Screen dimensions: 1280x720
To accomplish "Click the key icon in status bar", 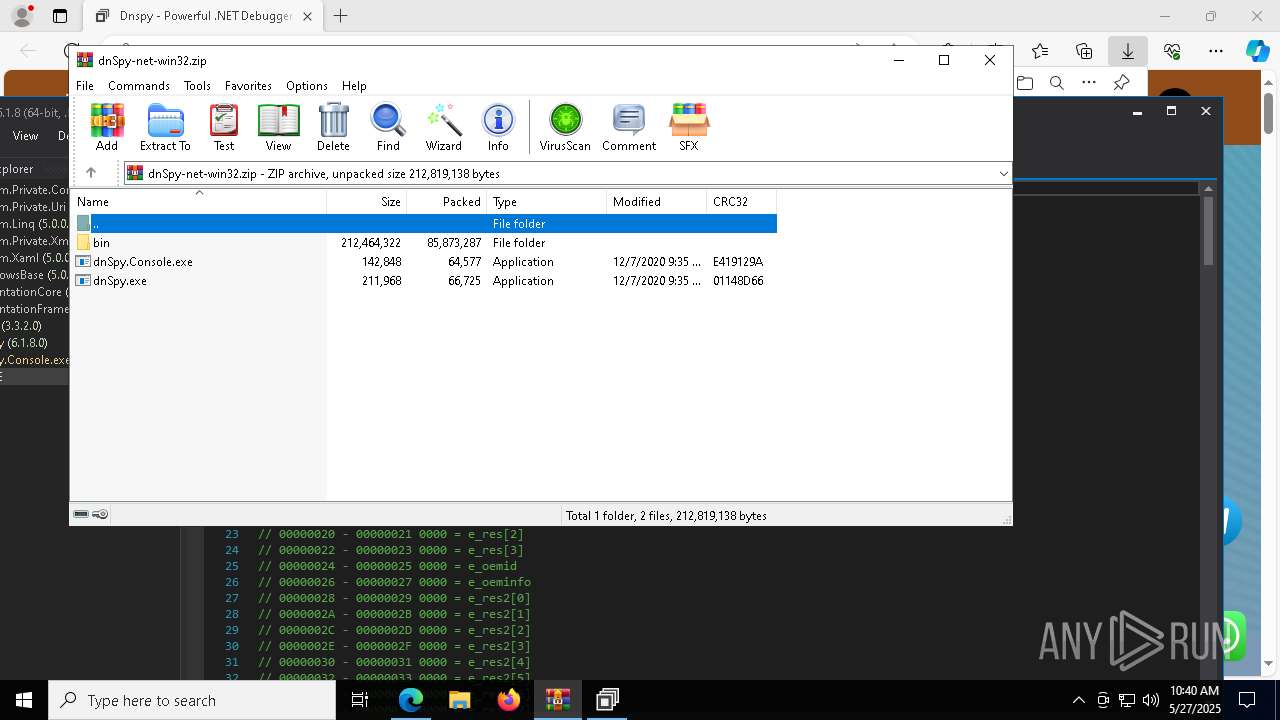I will (x=100, y=515).
